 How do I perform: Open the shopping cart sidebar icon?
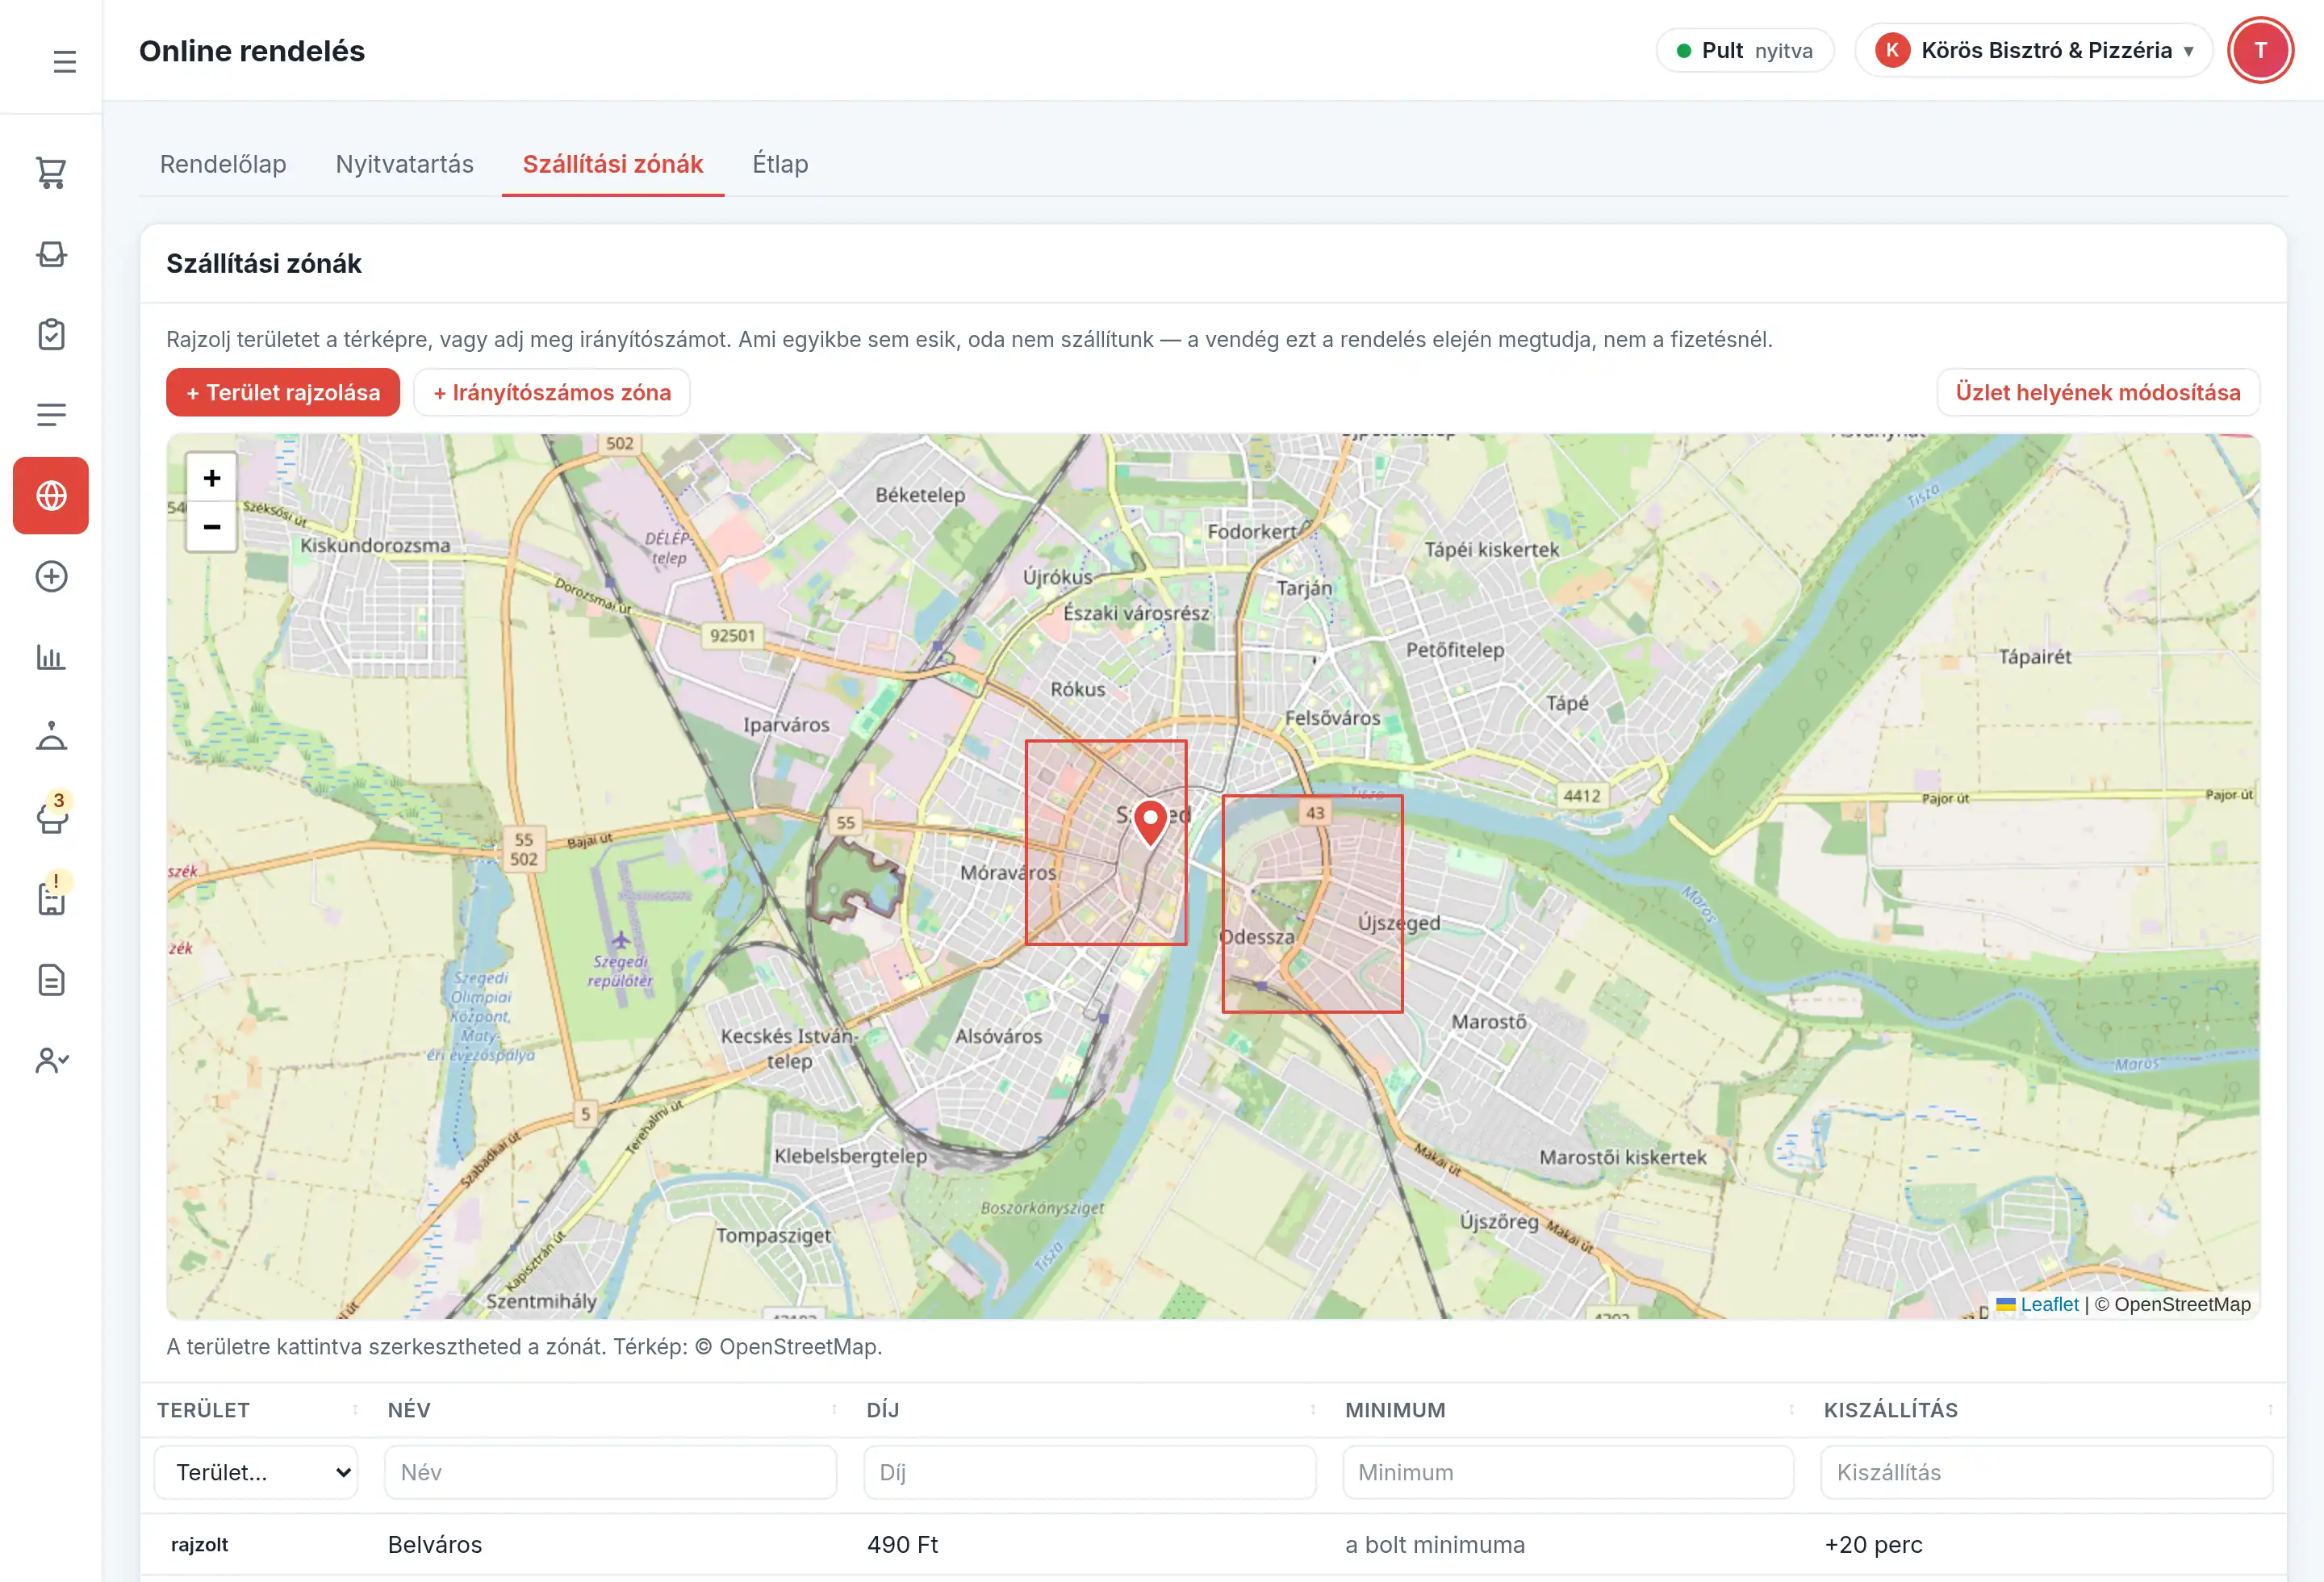pos(51,173)
